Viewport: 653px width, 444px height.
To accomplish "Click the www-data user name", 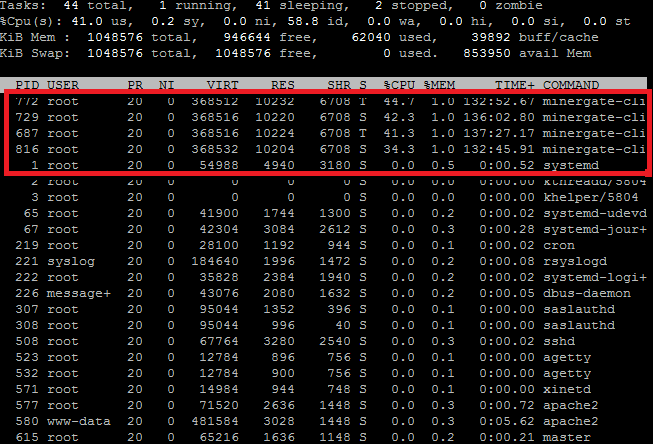I will [x=79, y=422].
